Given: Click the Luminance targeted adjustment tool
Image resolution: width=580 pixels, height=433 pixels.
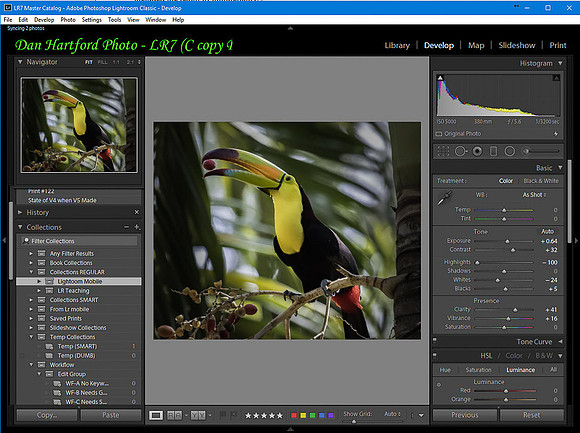Looking at the screenshot, I should click(x=439, y=385).
